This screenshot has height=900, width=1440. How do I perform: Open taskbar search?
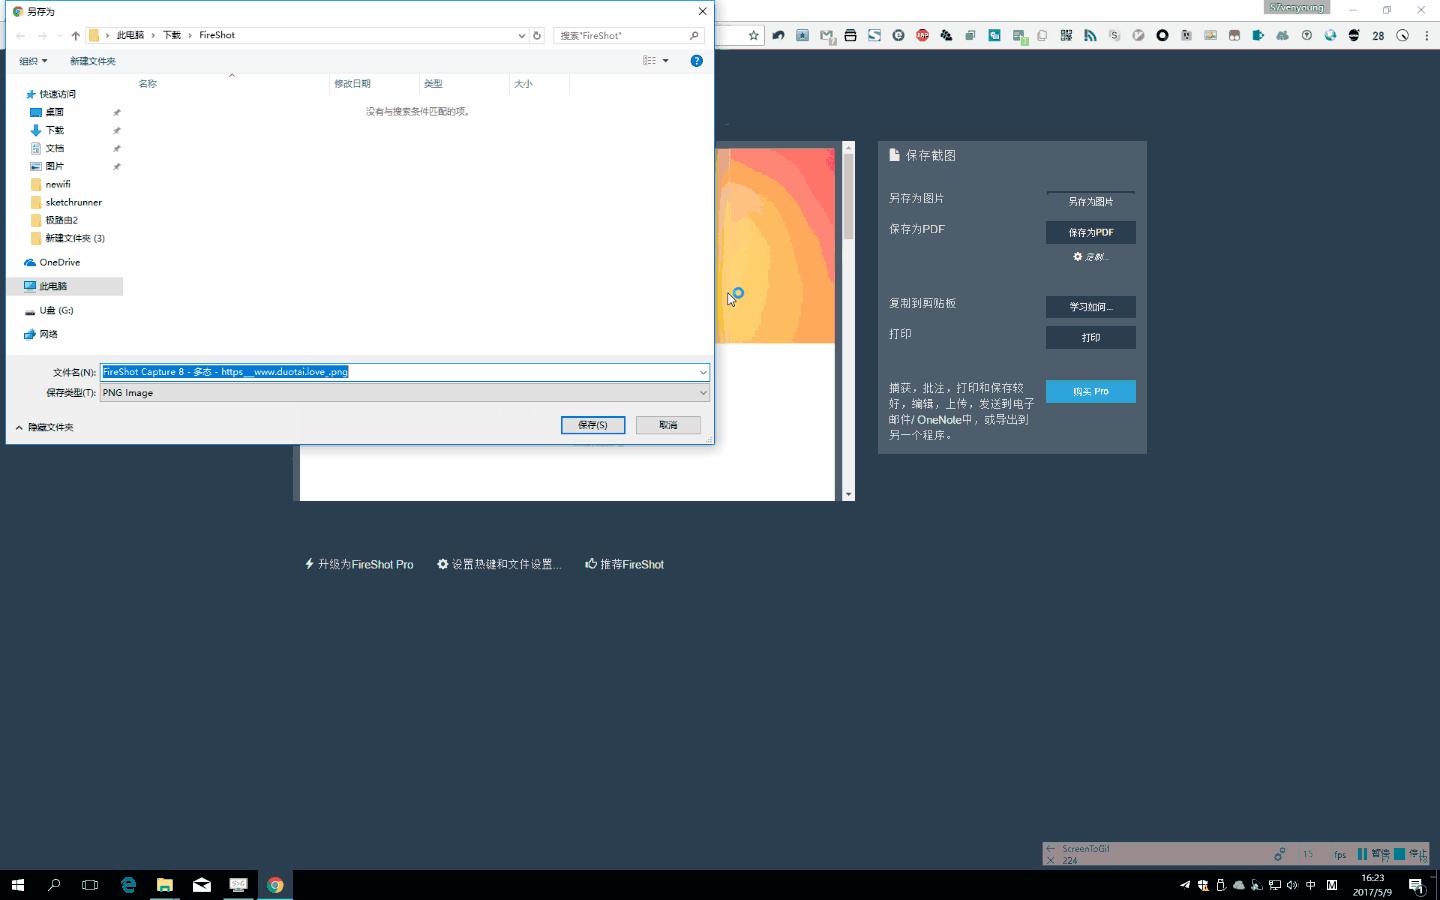tap(54, 885)
